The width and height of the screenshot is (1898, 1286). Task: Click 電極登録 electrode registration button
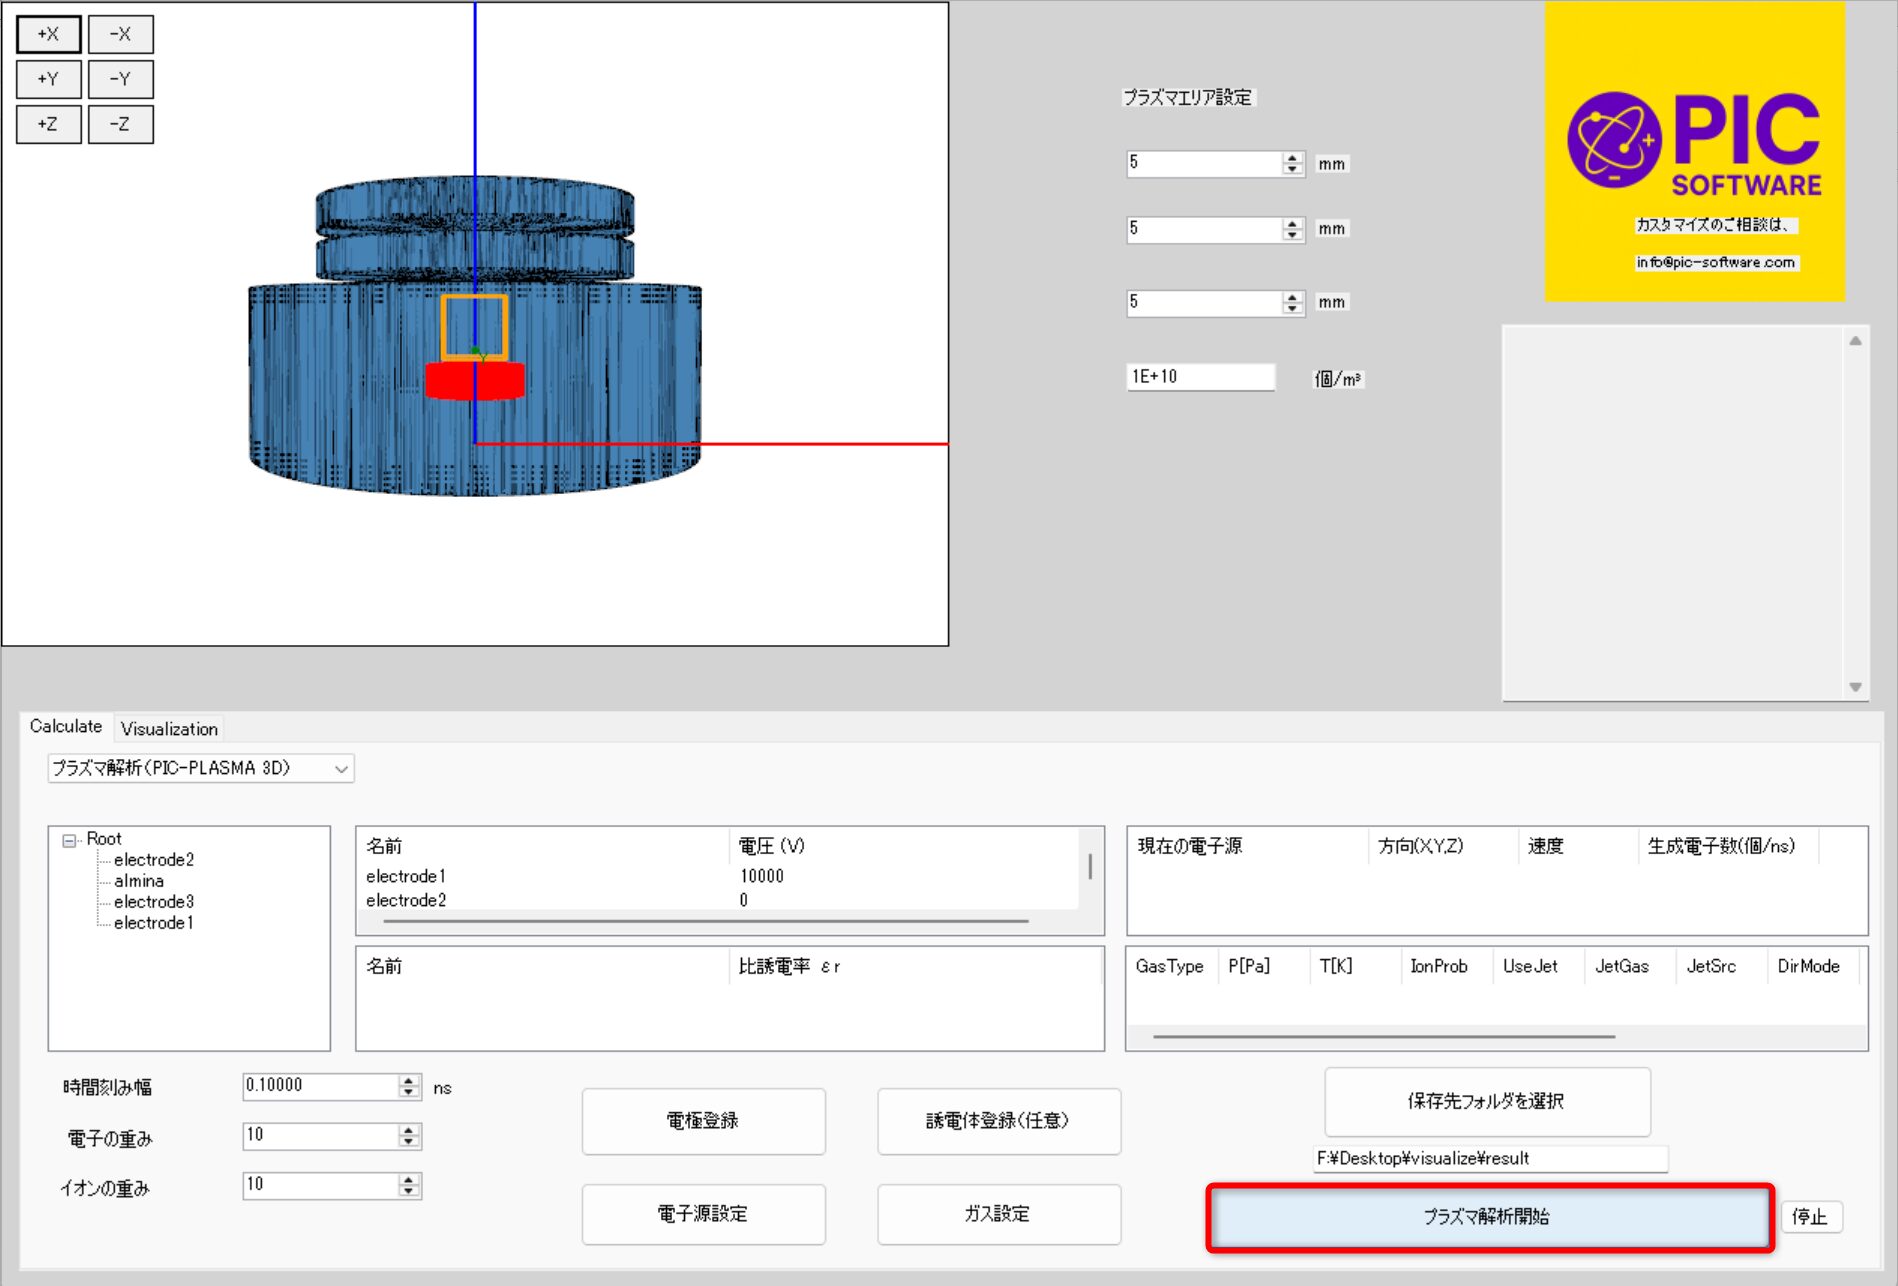(x=703, y=1121)
